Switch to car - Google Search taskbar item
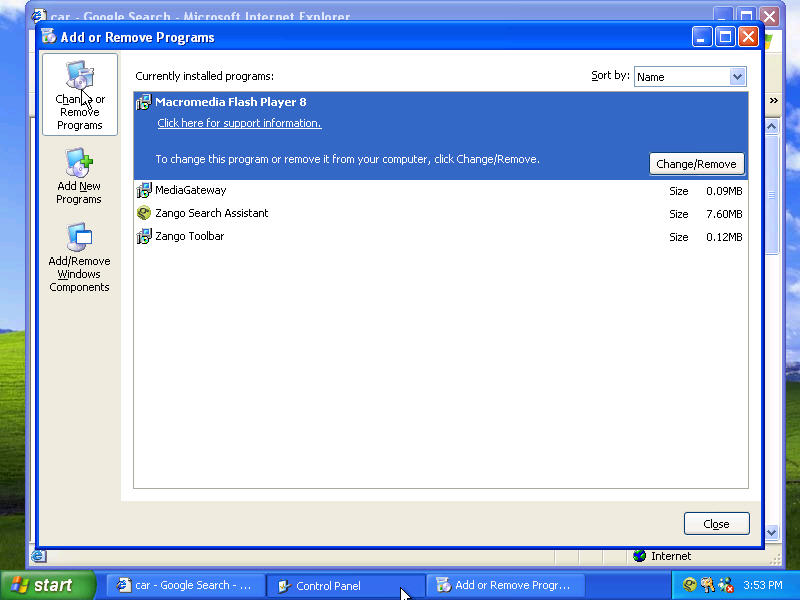This screenshot has height=600, width=800. click(x=186, y=585)
